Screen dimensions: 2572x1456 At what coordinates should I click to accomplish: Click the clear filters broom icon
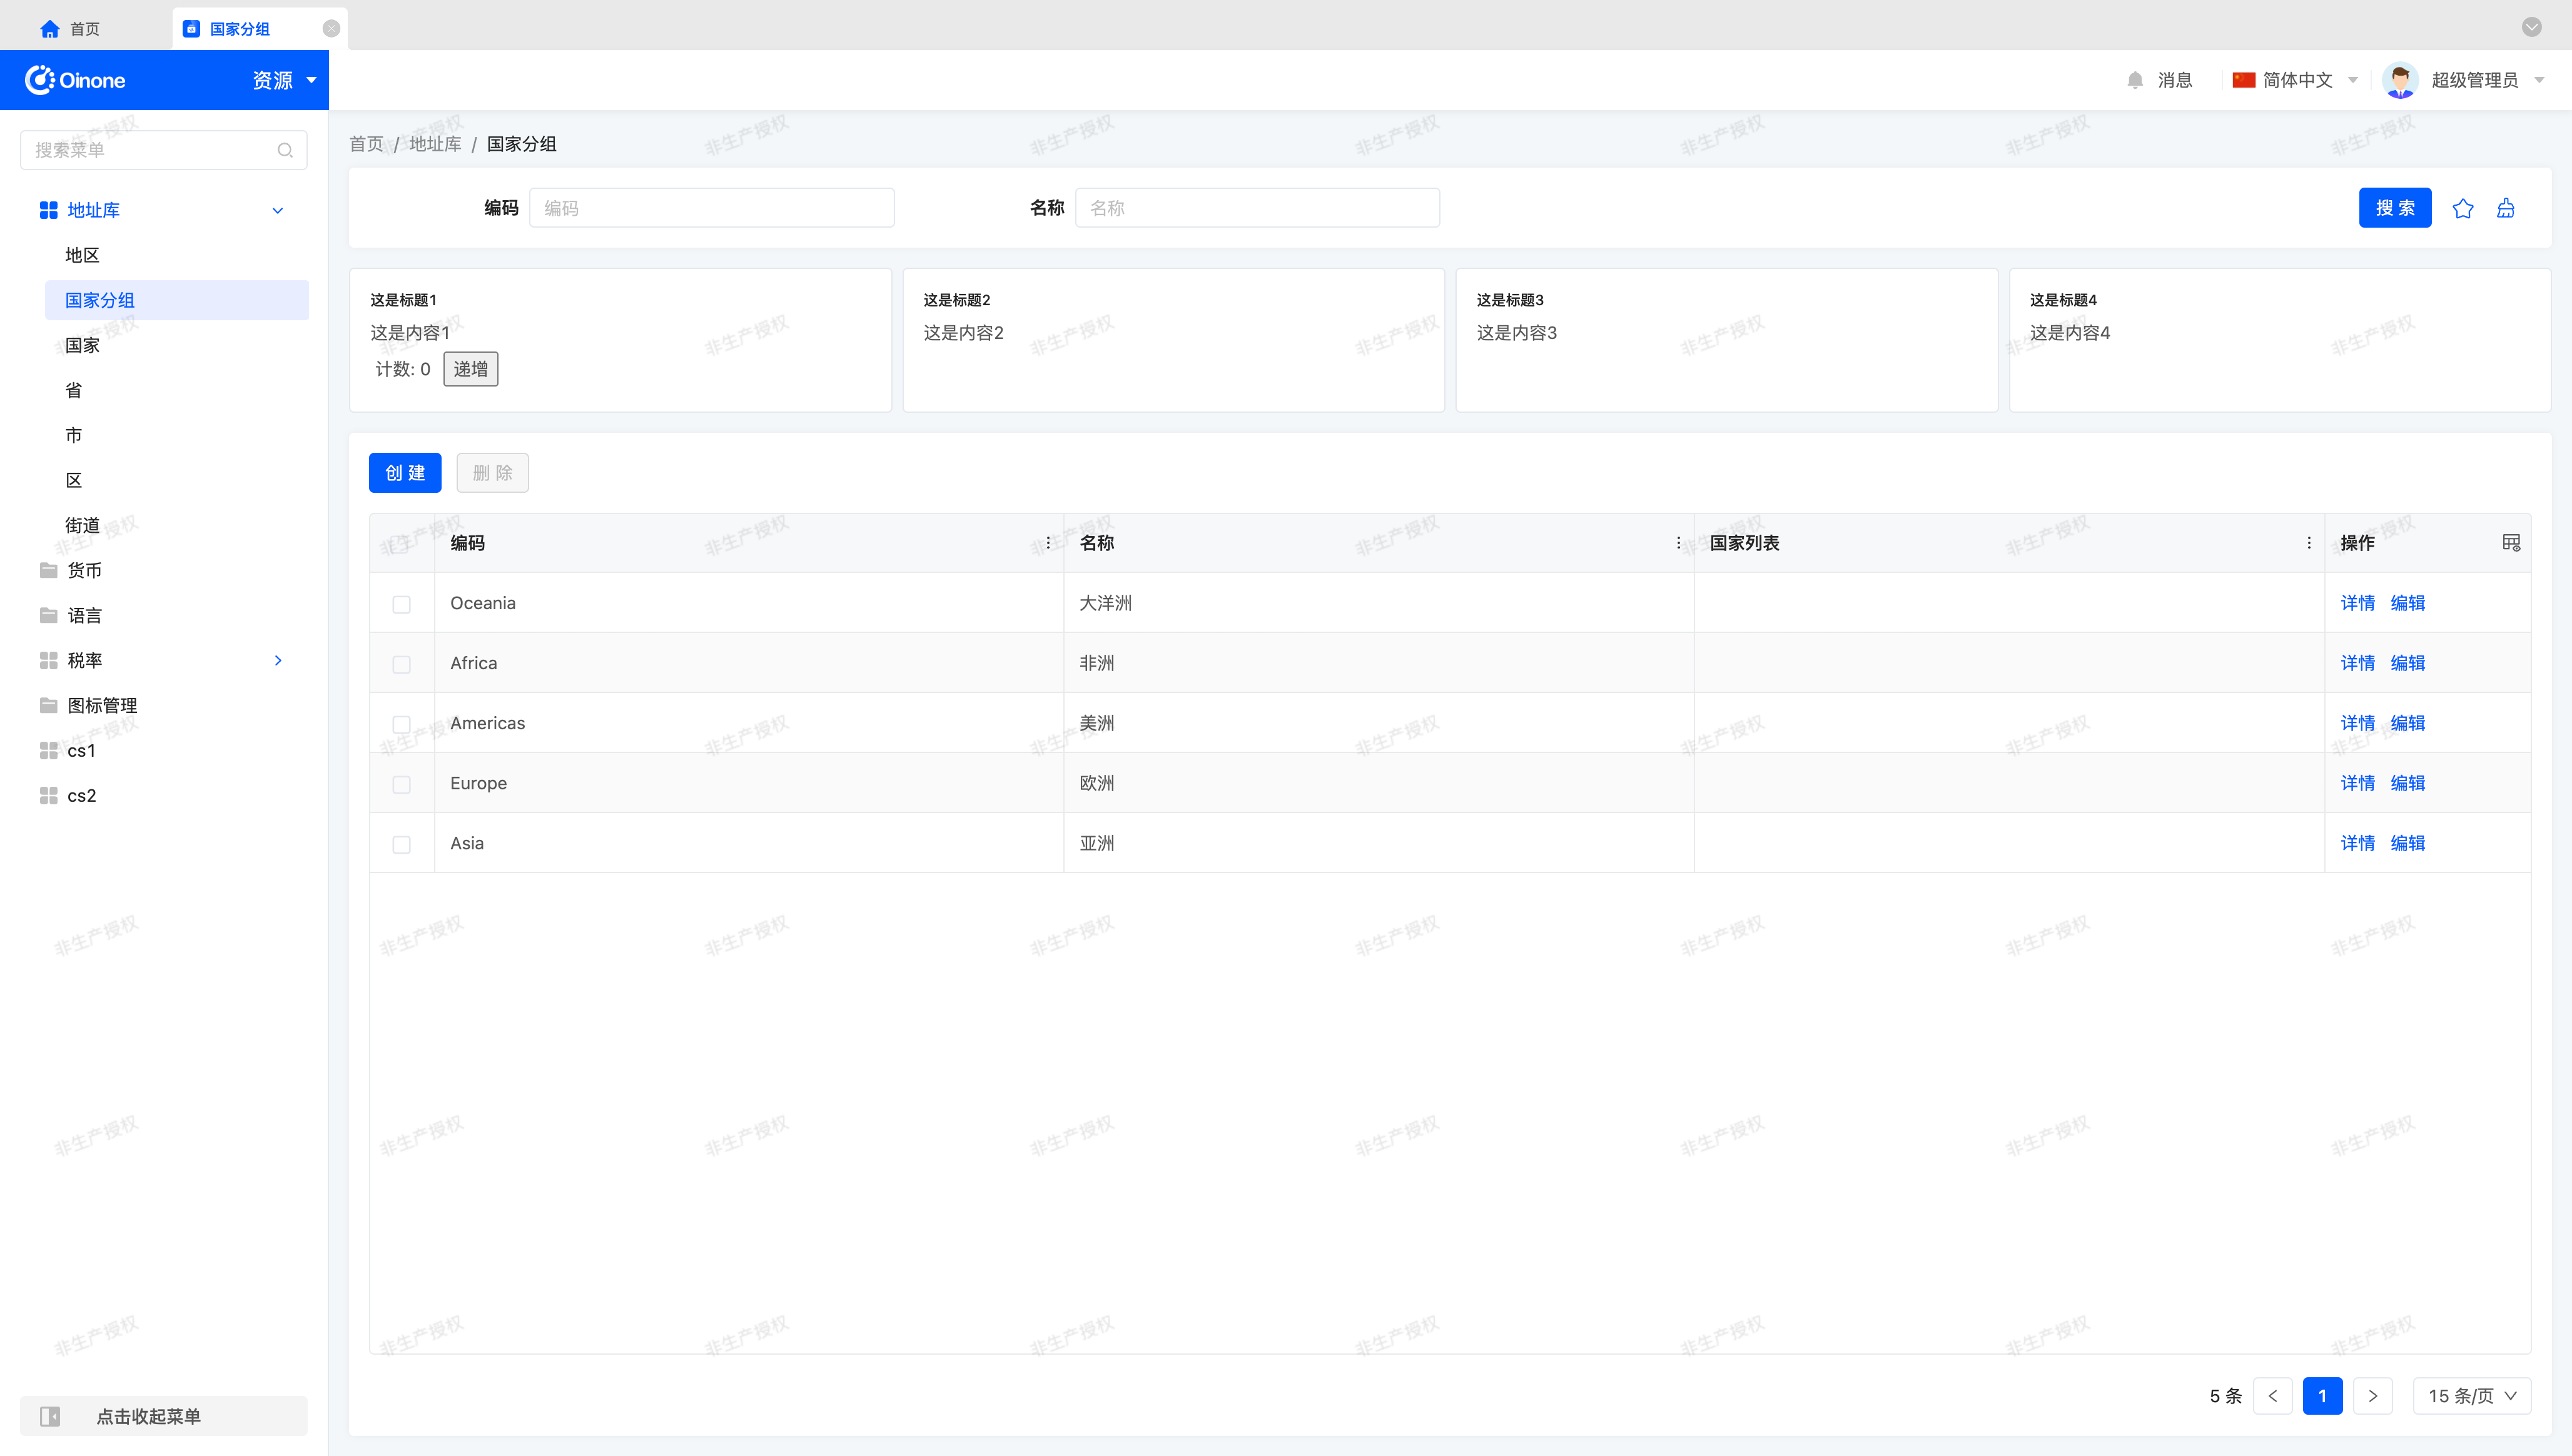(x=2505, y=208)
